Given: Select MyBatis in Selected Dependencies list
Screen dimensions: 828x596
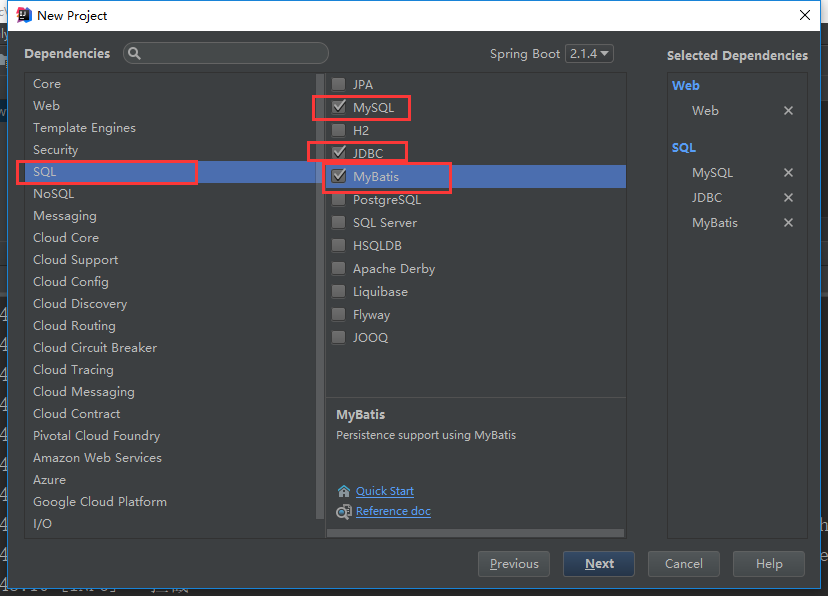Looking at the screenshot, I should click(715, 223).
